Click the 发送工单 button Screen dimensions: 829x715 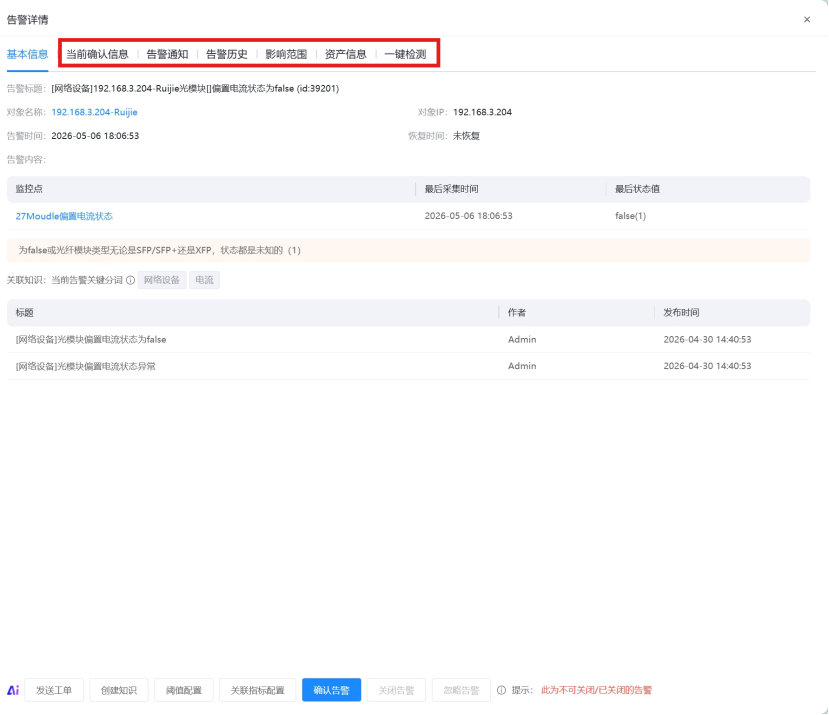pos(54,690)
